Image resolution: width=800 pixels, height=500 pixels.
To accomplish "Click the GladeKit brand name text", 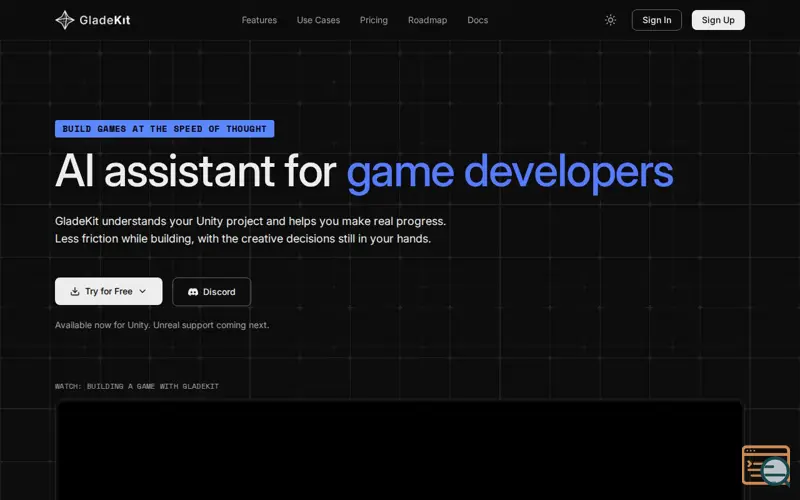I will (x=105, y=20).
